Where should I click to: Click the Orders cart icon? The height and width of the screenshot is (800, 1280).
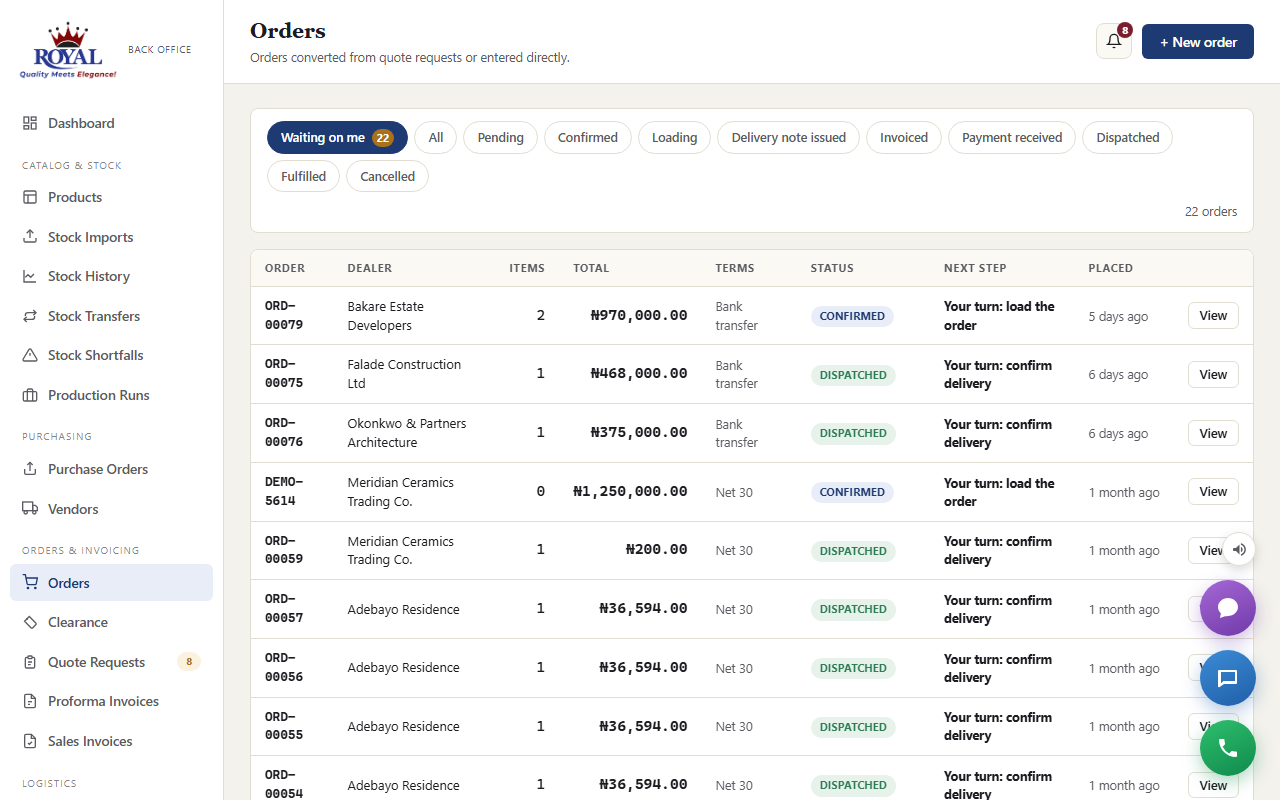click(x=30, y=583)
